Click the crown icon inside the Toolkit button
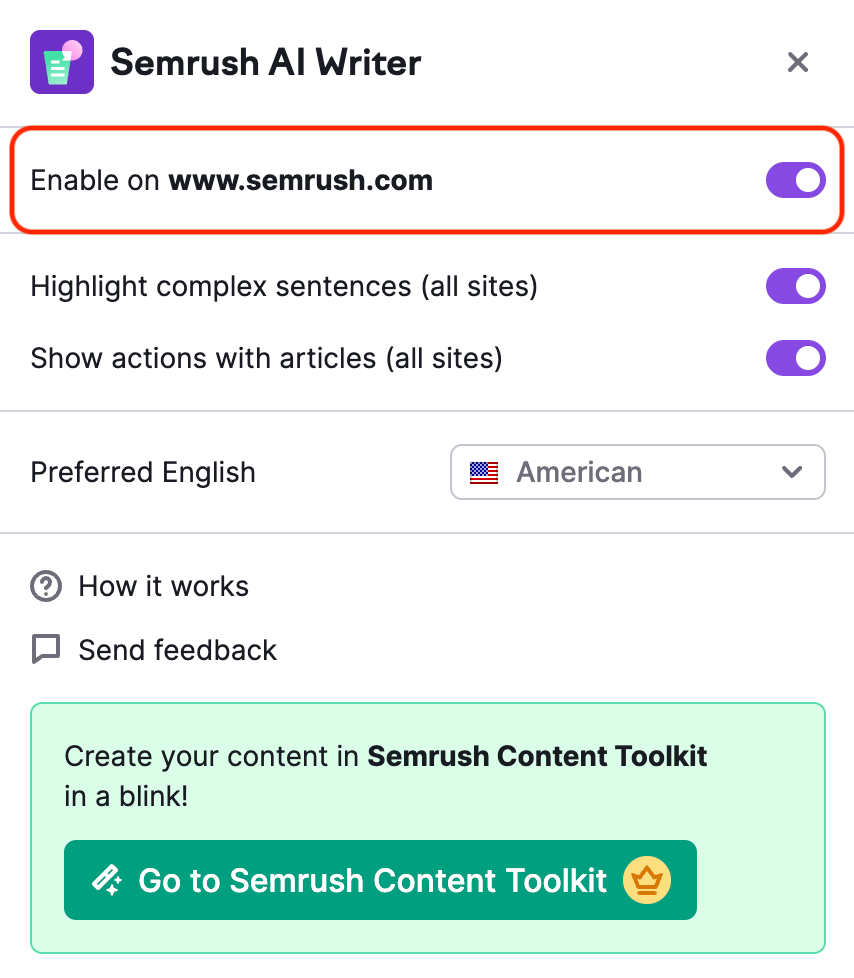 click(x=647, y=879)
